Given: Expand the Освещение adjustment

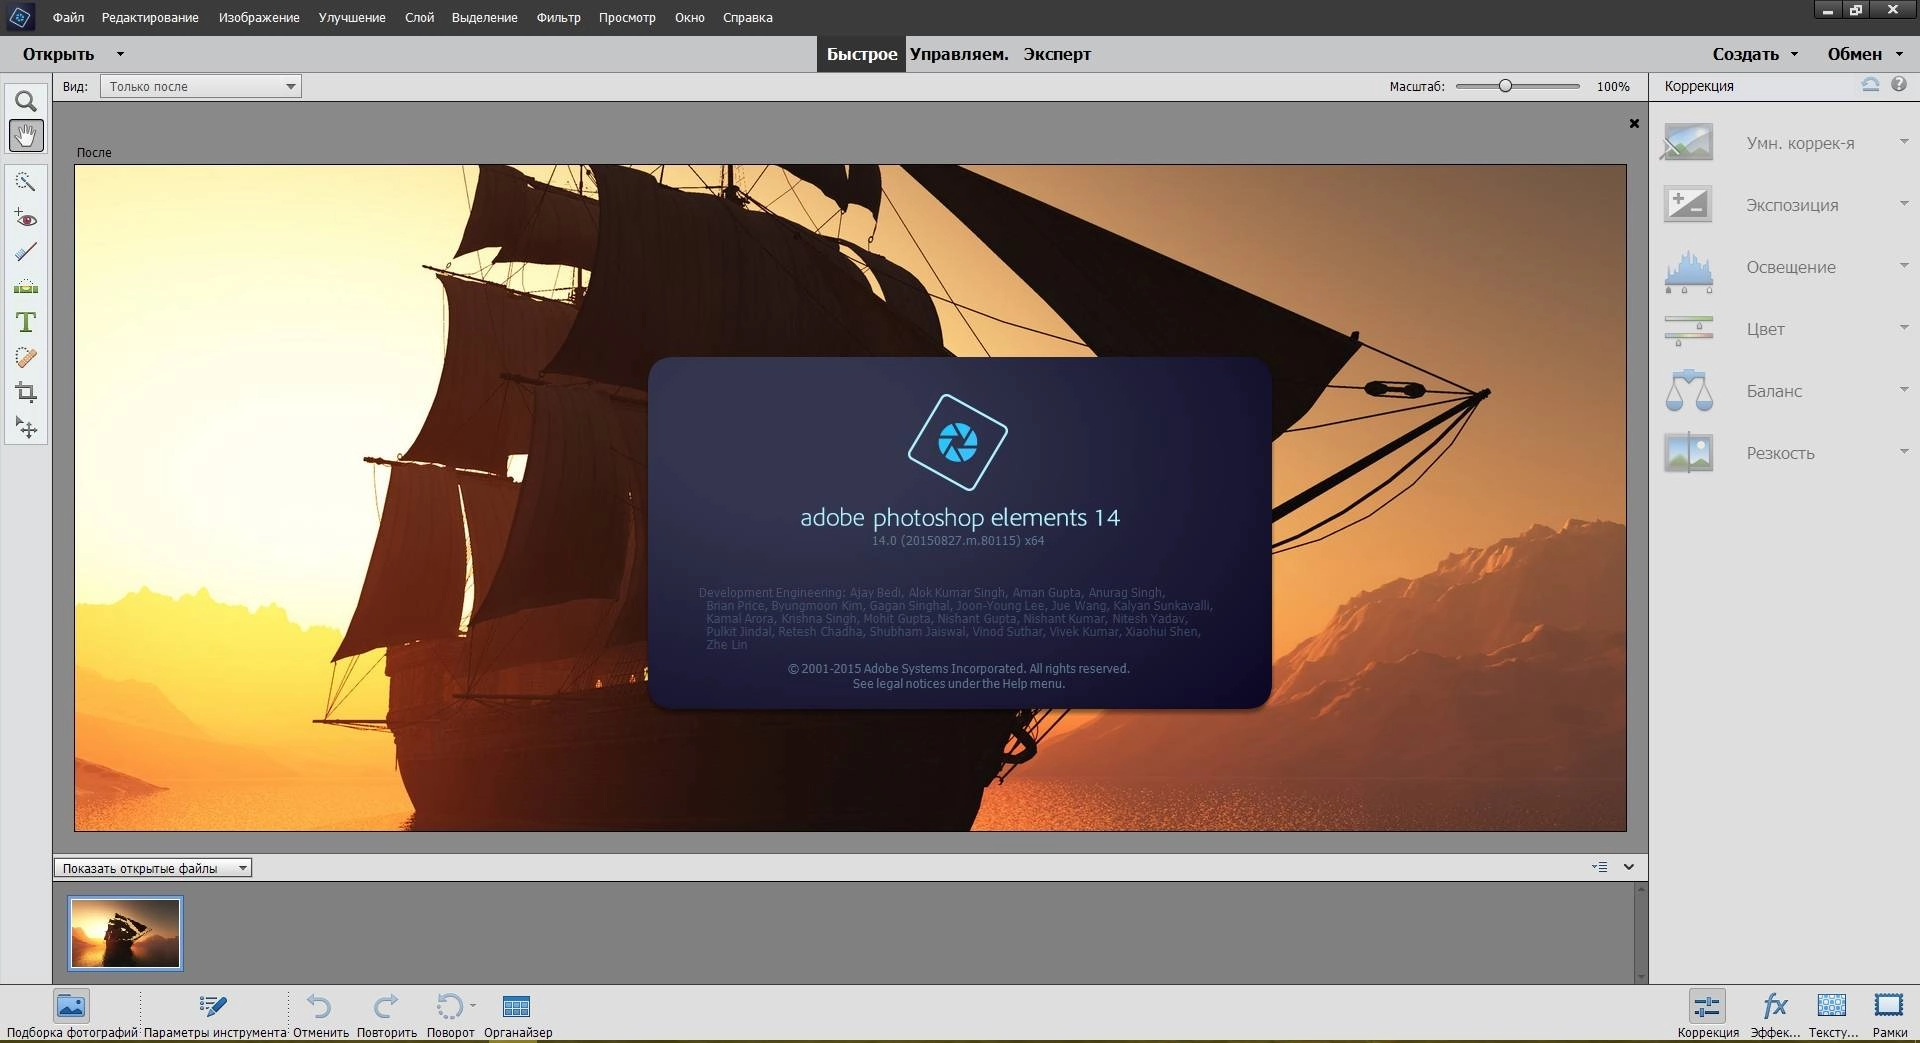Looking at the screenshot, I should (x=1904, y=266).
